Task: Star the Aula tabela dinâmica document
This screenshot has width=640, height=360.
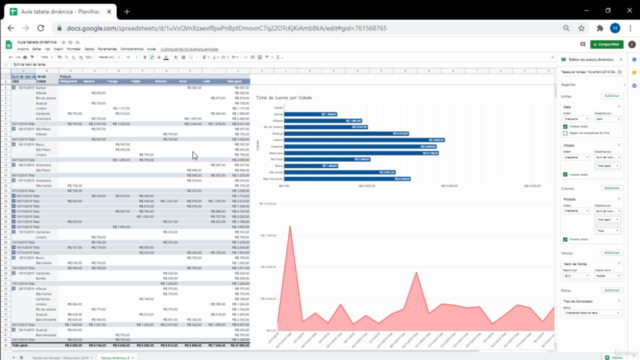Action: [x=63, y=42]
